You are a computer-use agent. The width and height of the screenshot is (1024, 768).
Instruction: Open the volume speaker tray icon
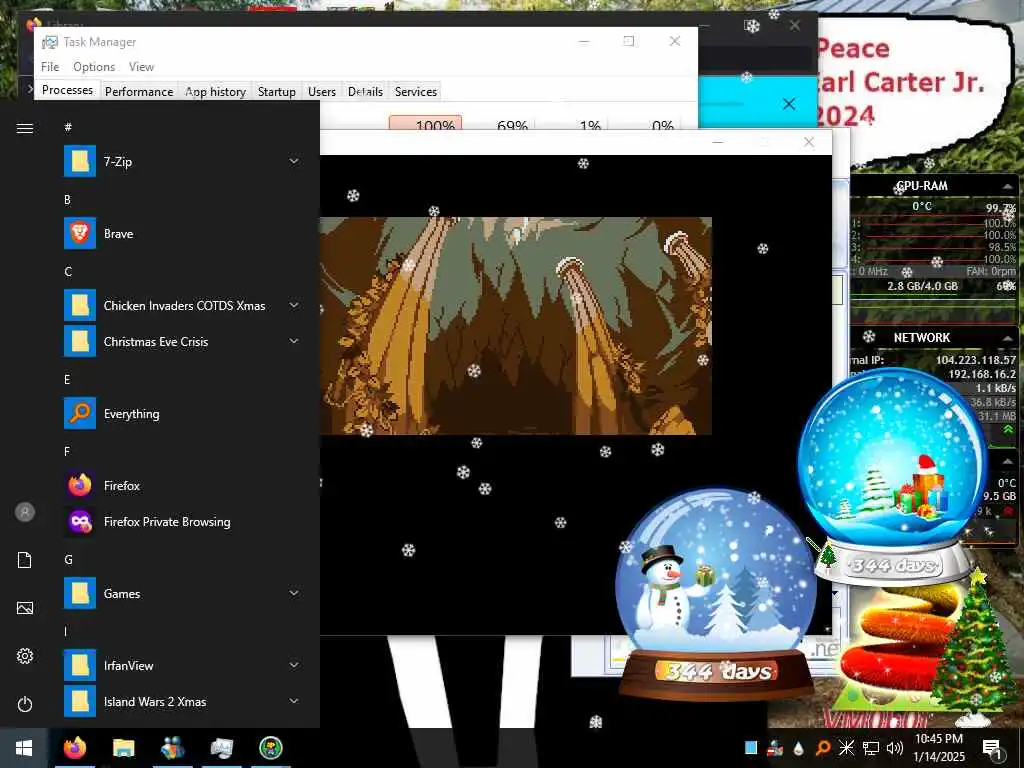point(895,748)
